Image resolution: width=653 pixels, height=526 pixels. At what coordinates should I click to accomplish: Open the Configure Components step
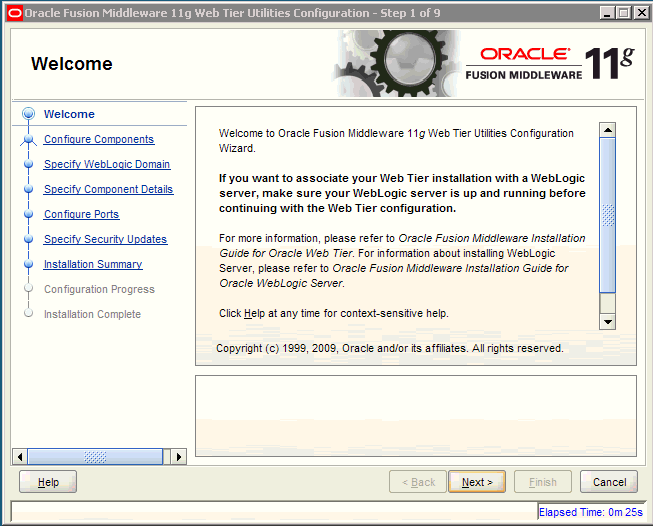coord(99,139)
